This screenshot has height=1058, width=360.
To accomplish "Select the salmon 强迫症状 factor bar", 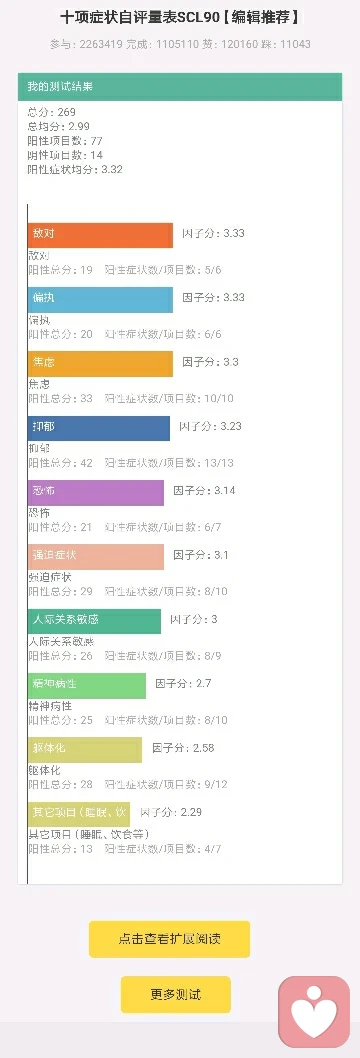I will point(96,556).
